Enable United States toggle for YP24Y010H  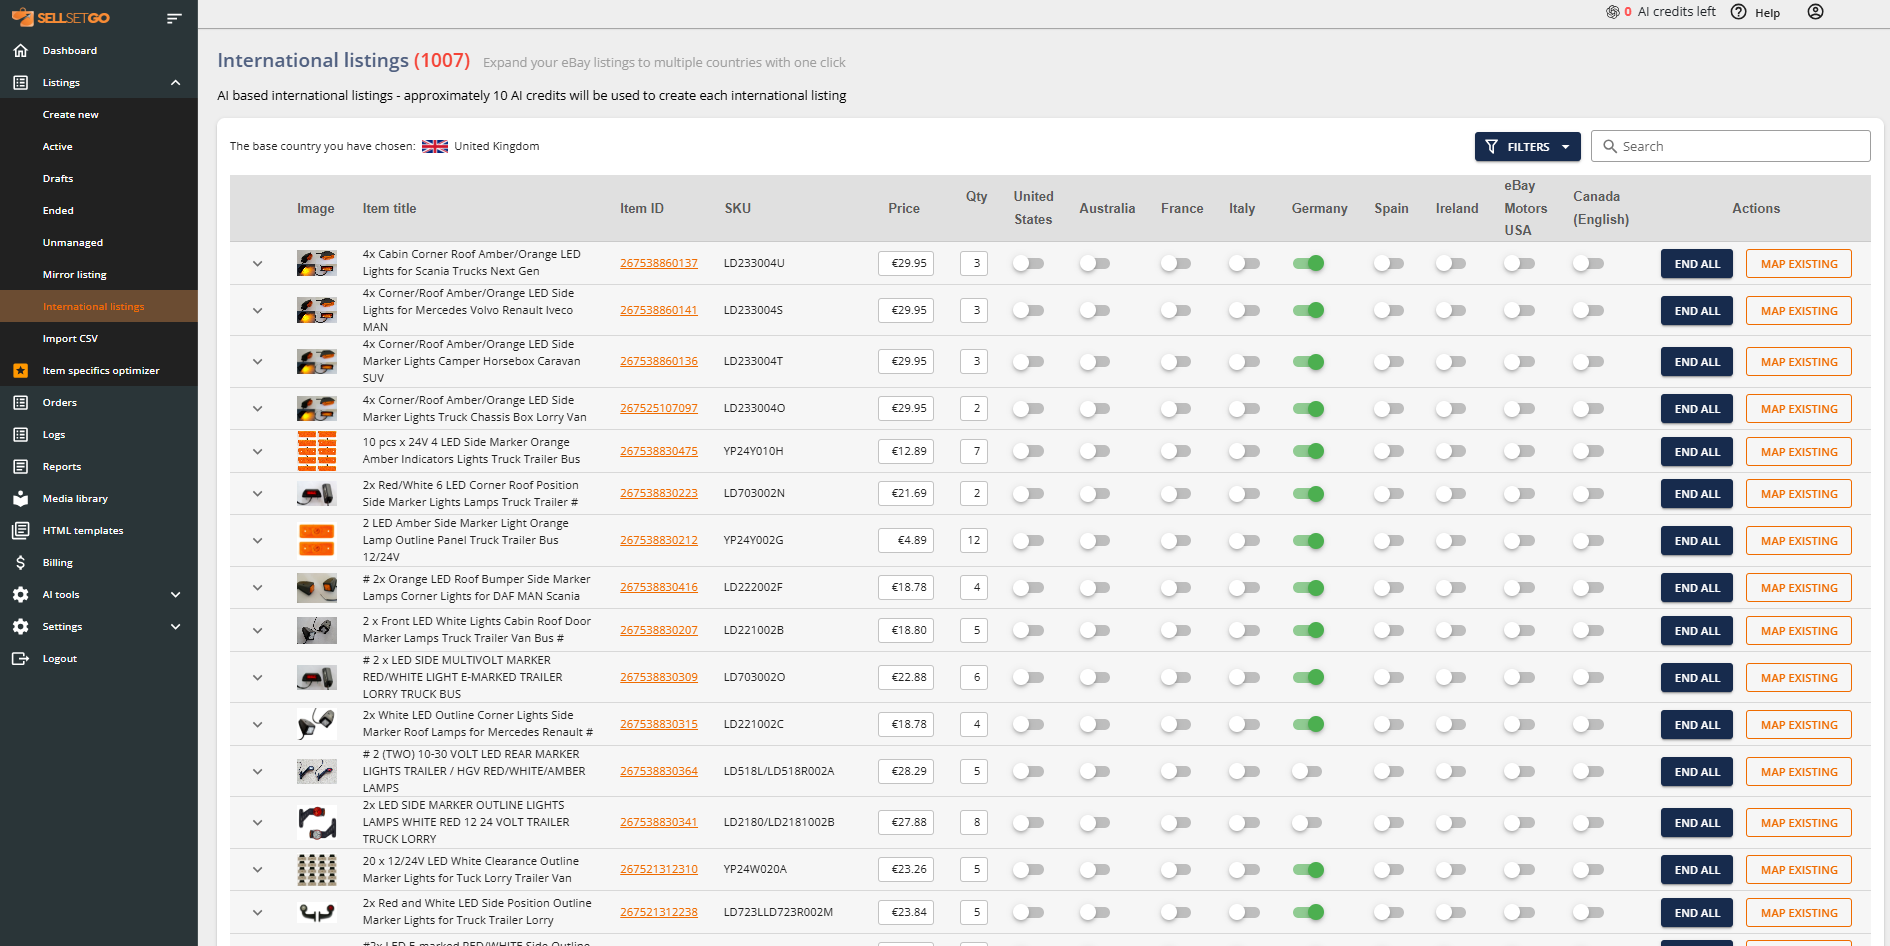point(1028,452)
